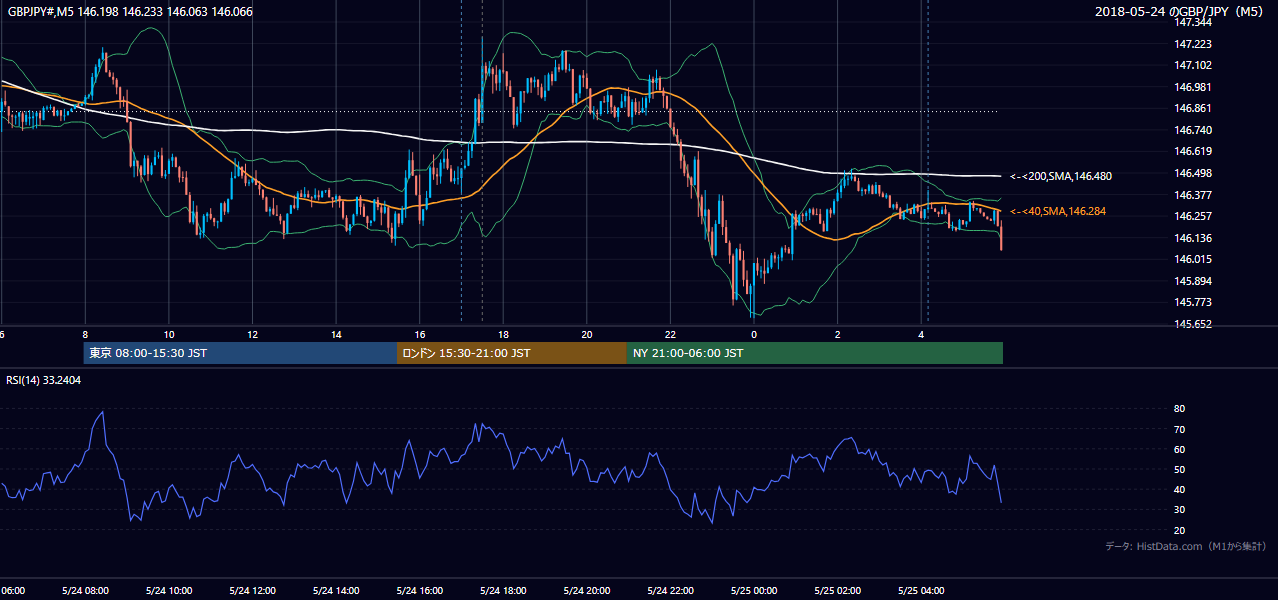
Task: Select the London session bar ロンドン 15:30-21:00 JST
Action: [512, 353]
